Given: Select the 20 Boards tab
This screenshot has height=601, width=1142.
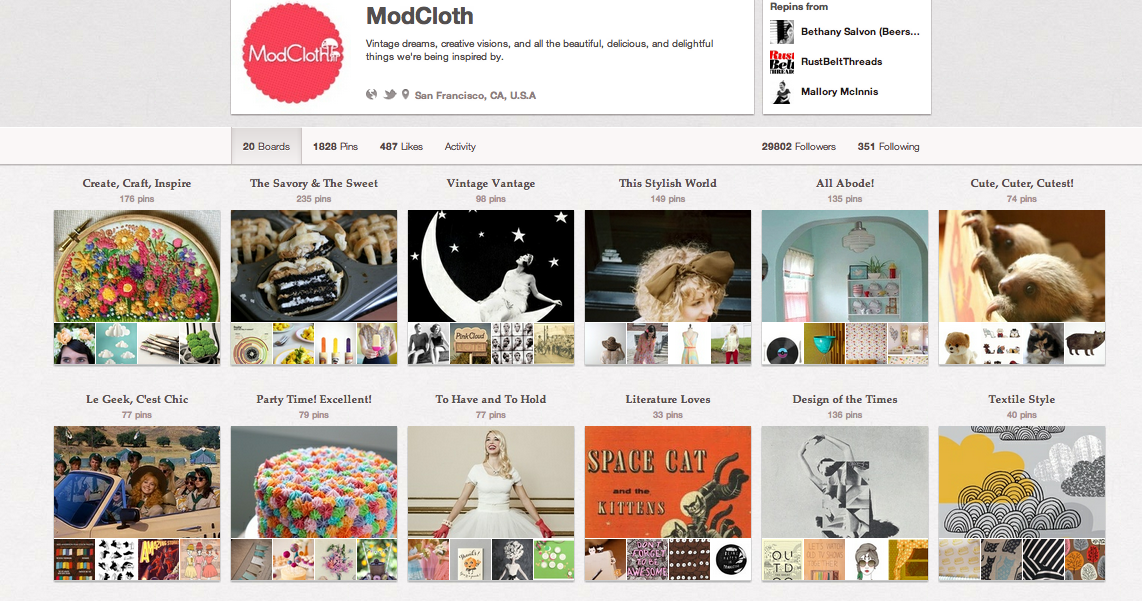Looking at the screenshot, I should tap(266, 146).
